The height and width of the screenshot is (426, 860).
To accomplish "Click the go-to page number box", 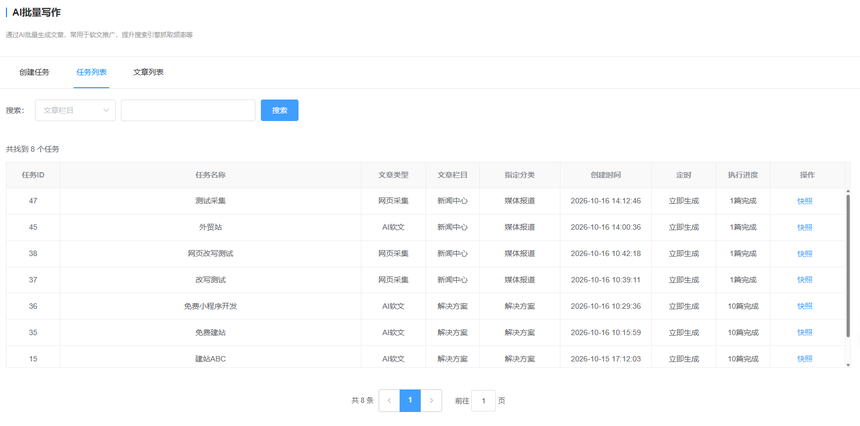I will point(483,401).
